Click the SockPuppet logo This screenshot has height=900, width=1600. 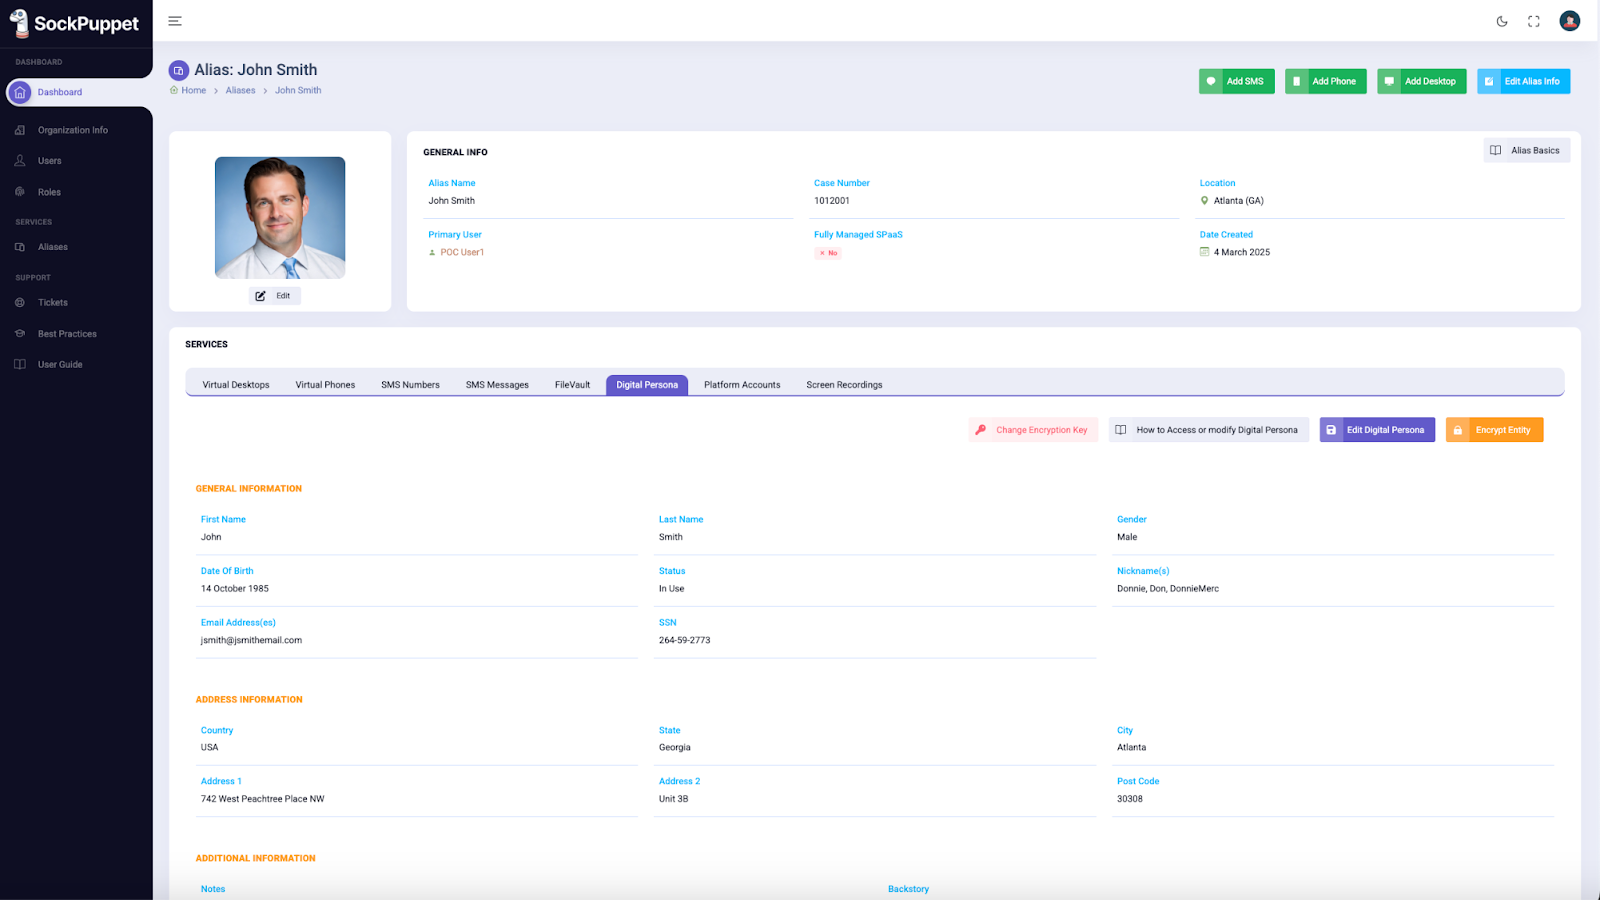pyautogui.click(x=75, y=23)
